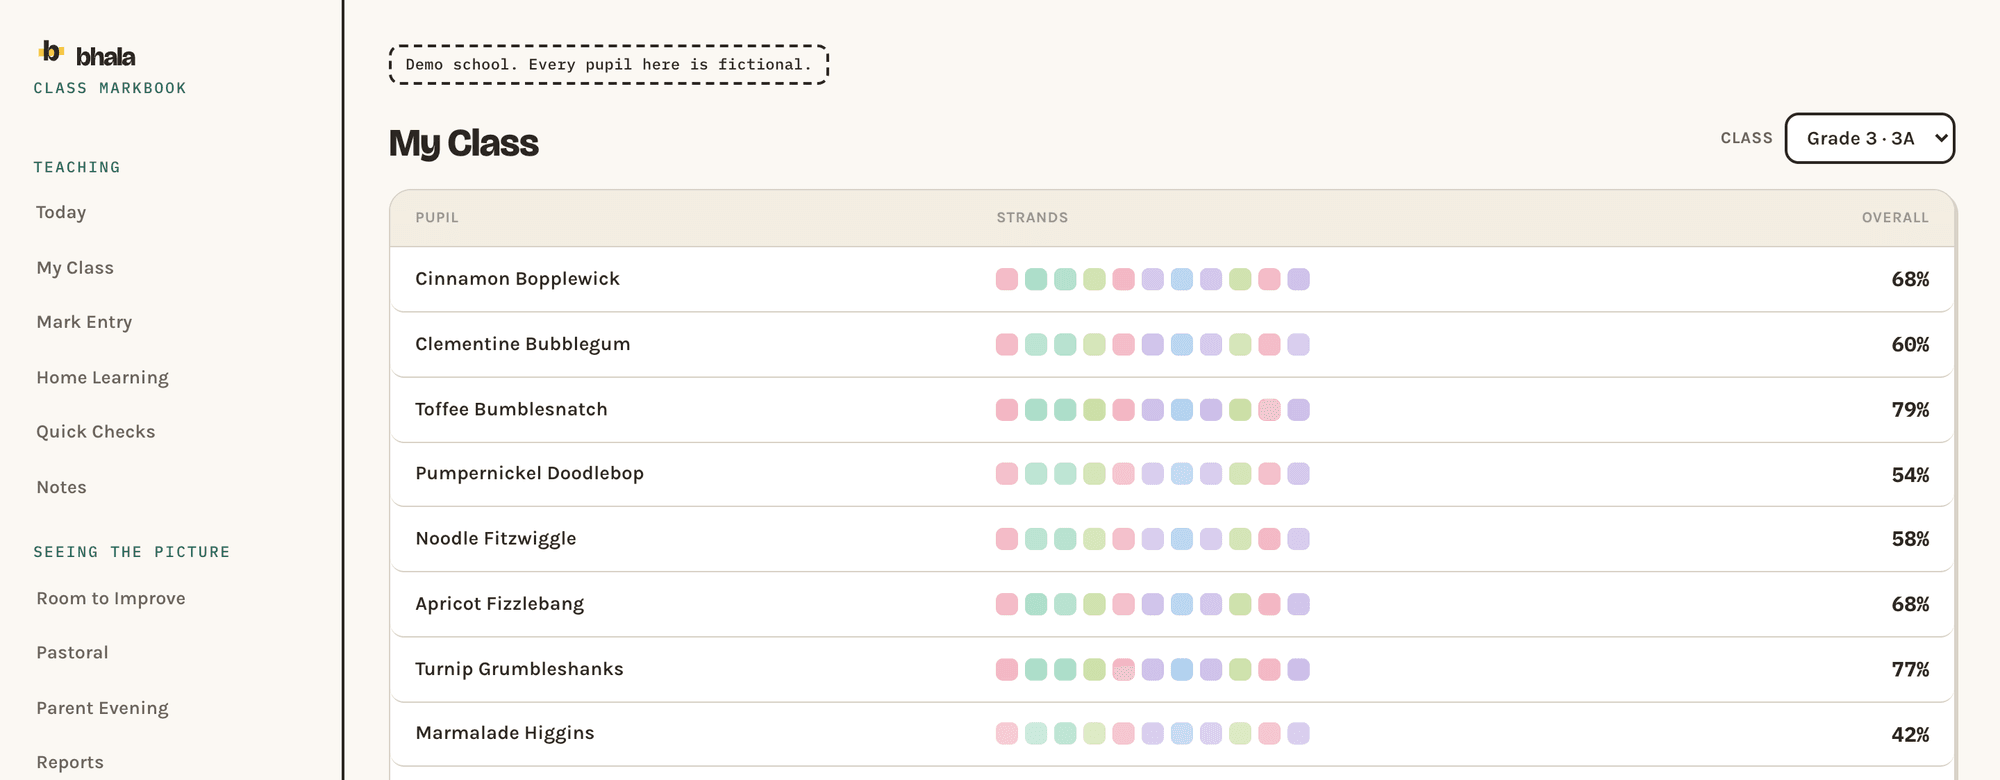Click the OVERALL column header
Screen dimensions: 2000x780
click(1895, 218)
